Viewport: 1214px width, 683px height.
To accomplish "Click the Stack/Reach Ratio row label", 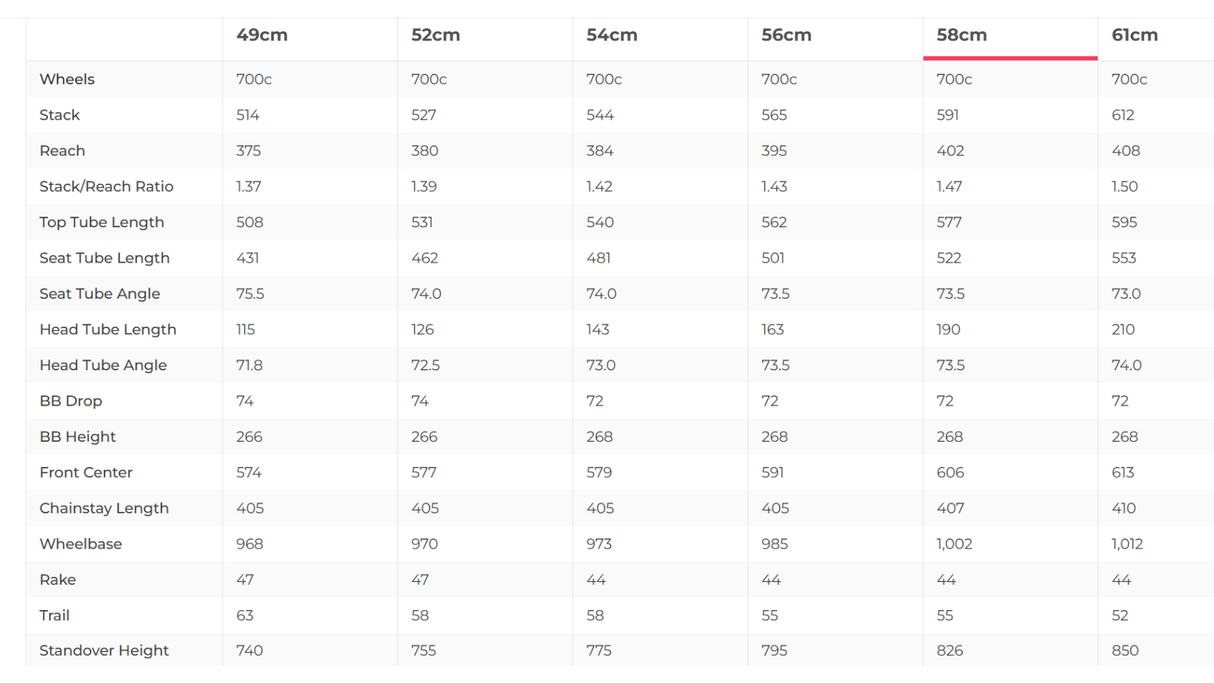I will [106, 186].
